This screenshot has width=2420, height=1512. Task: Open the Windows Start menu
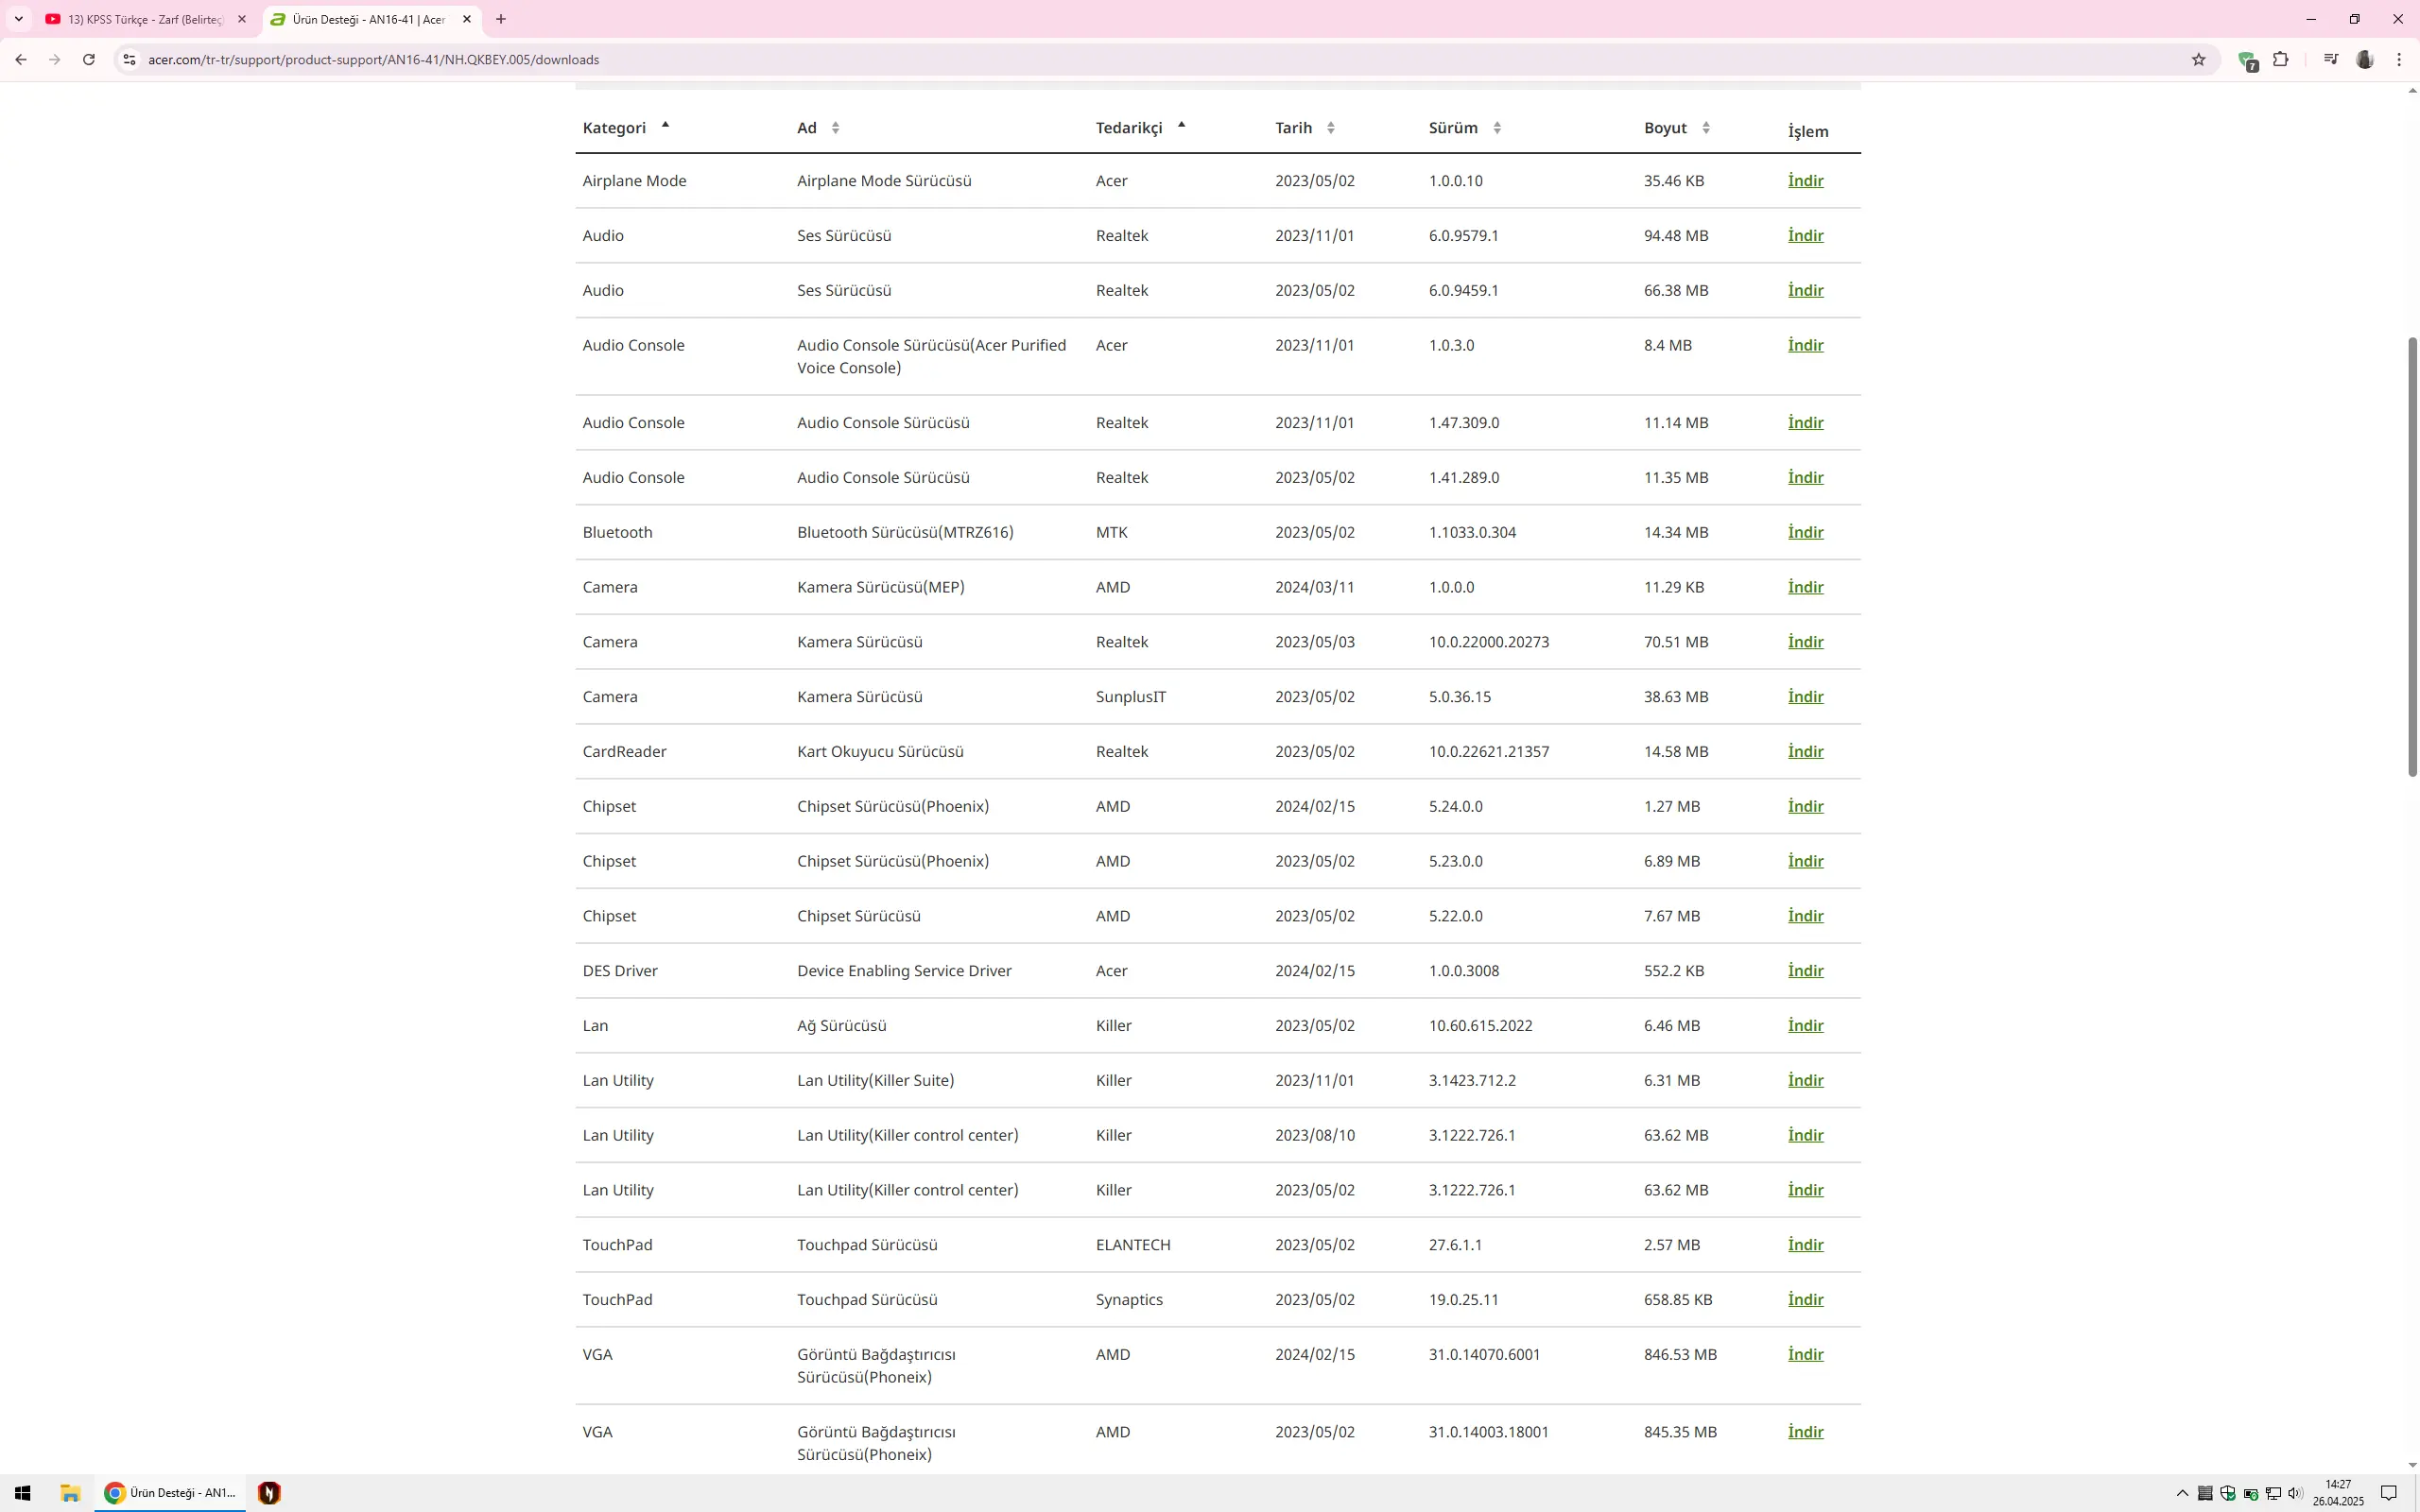click(22, 1493)
